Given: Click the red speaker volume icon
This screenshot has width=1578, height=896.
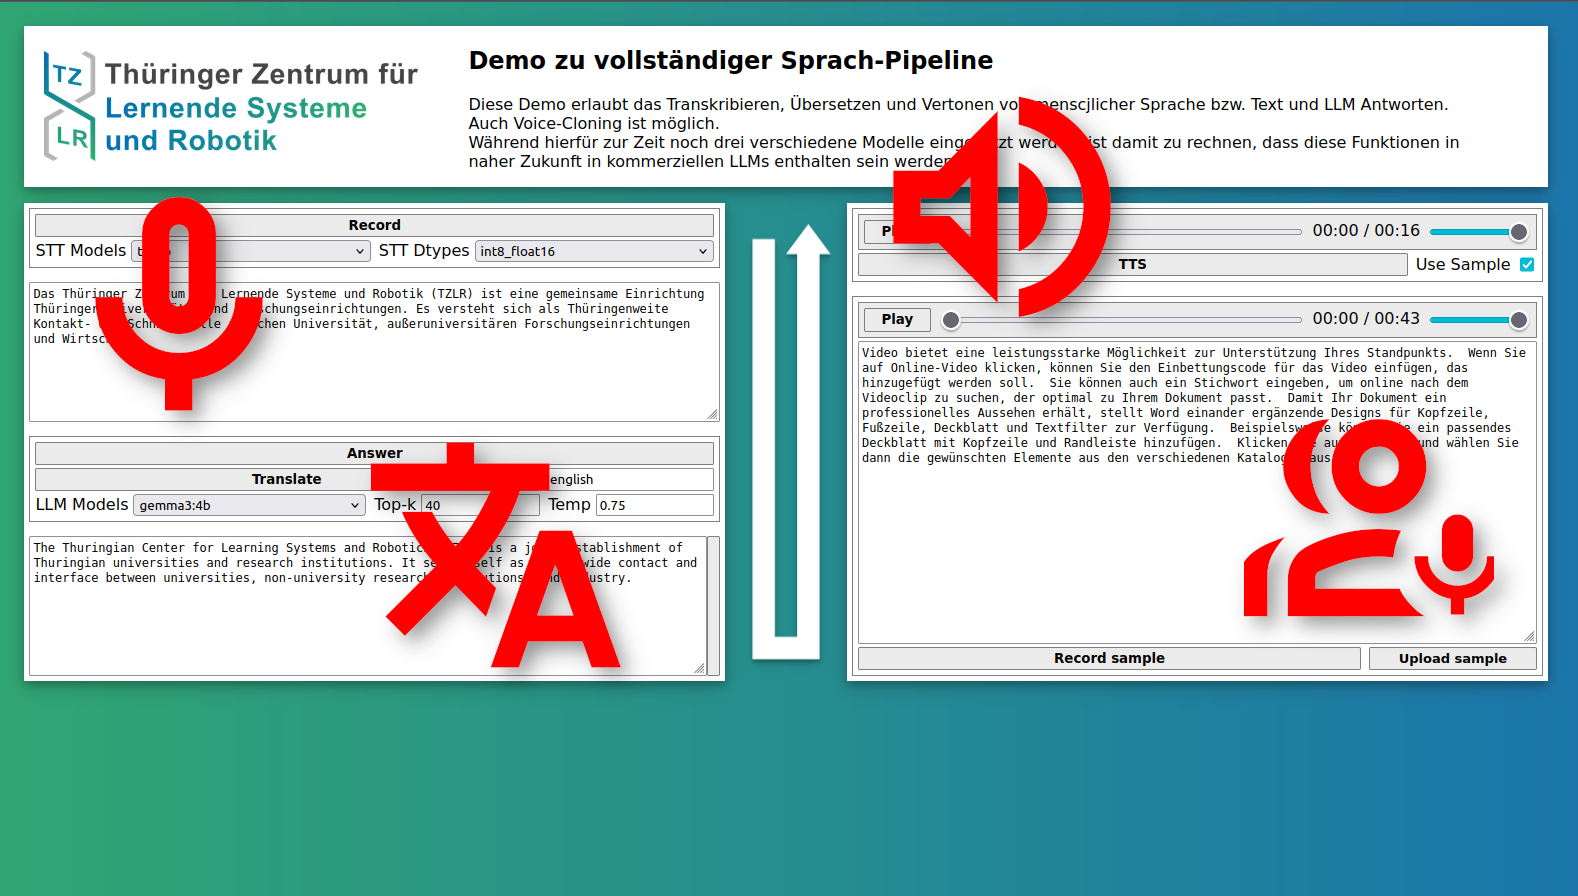Looking at the screenshot, I should click(1000, 208).
